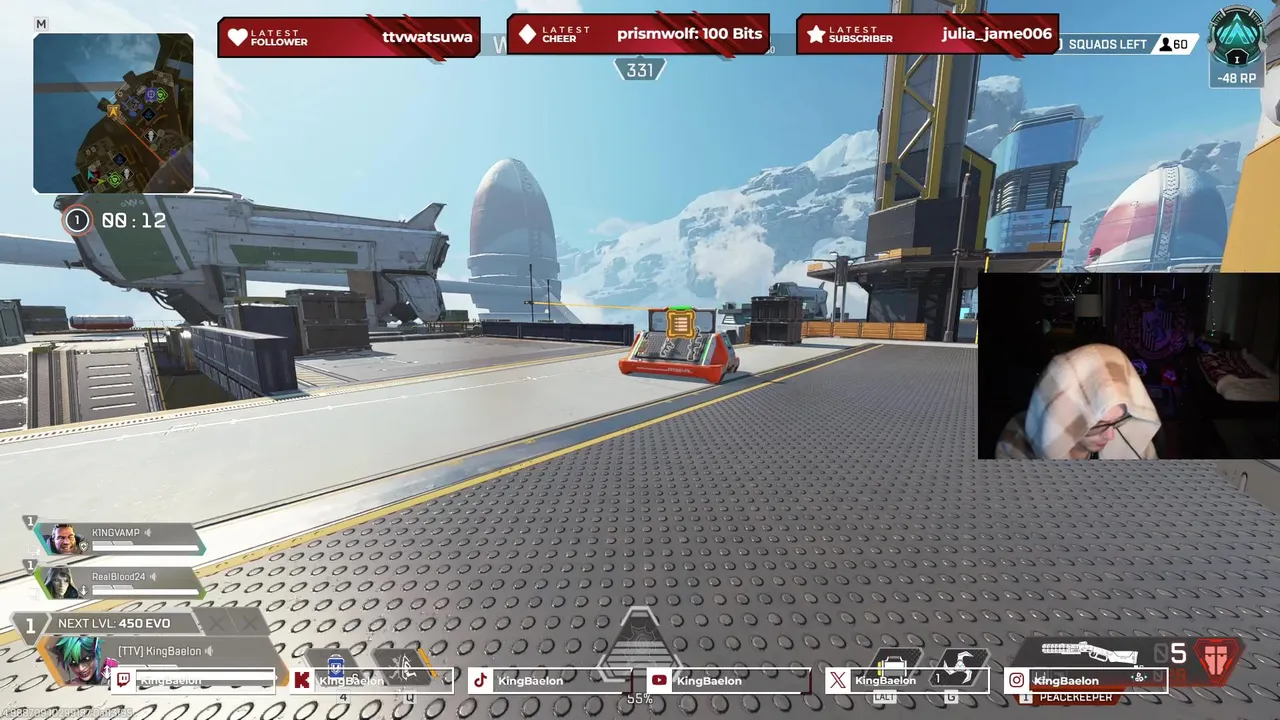The image size is (1280, 720).
Task: Click the streamer webcam overlay
Action: 1128,366
